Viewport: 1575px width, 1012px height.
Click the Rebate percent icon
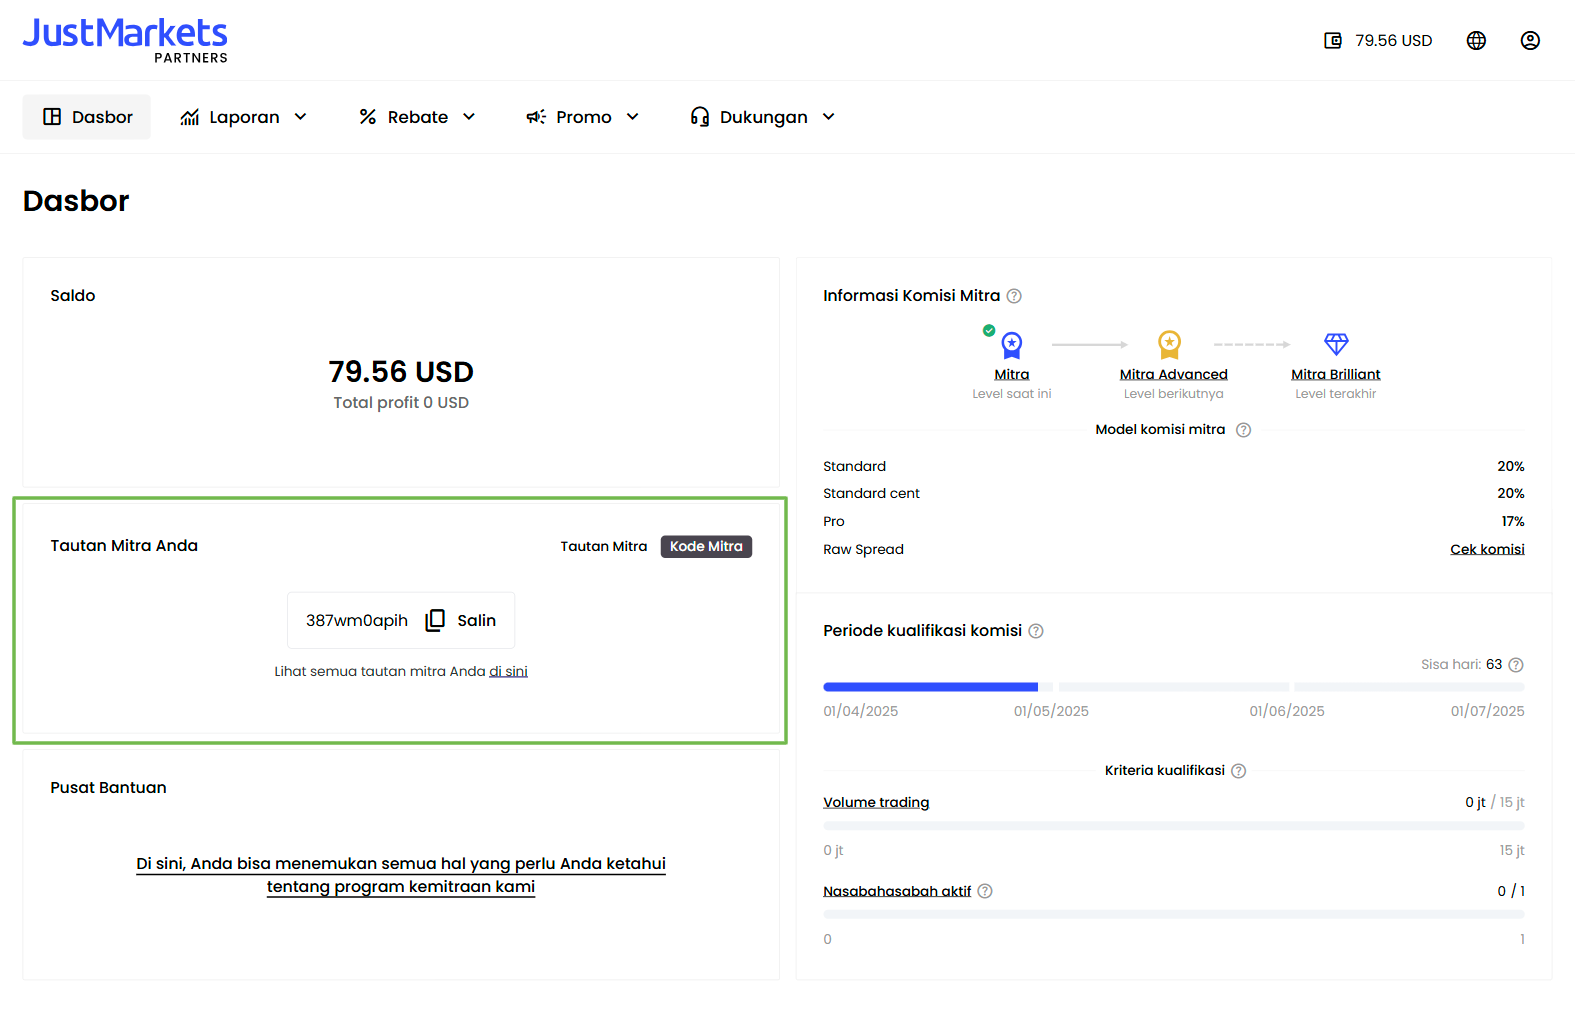tap(368, 117)
